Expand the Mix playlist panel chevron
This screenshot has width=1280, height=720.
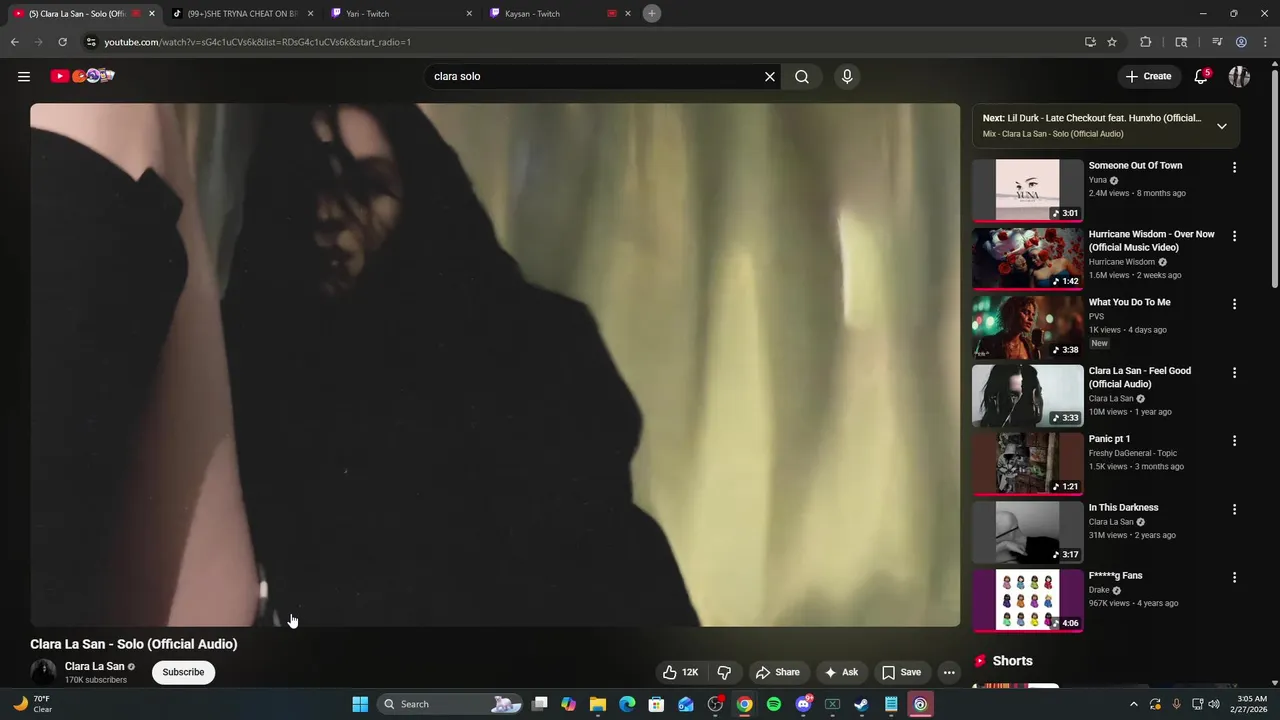point(1222,126)
